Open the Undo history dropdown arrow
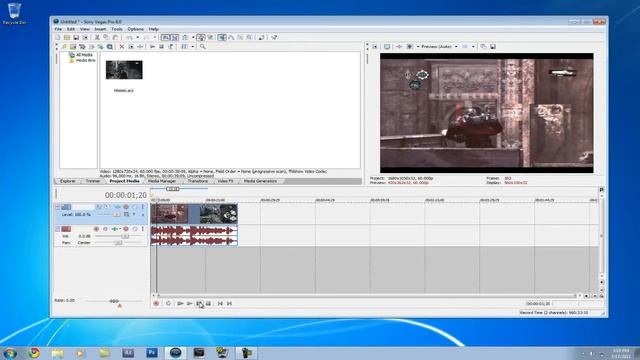Image resolution: width=640 pixels, height=360 pixels. click(x=138, y=38)
